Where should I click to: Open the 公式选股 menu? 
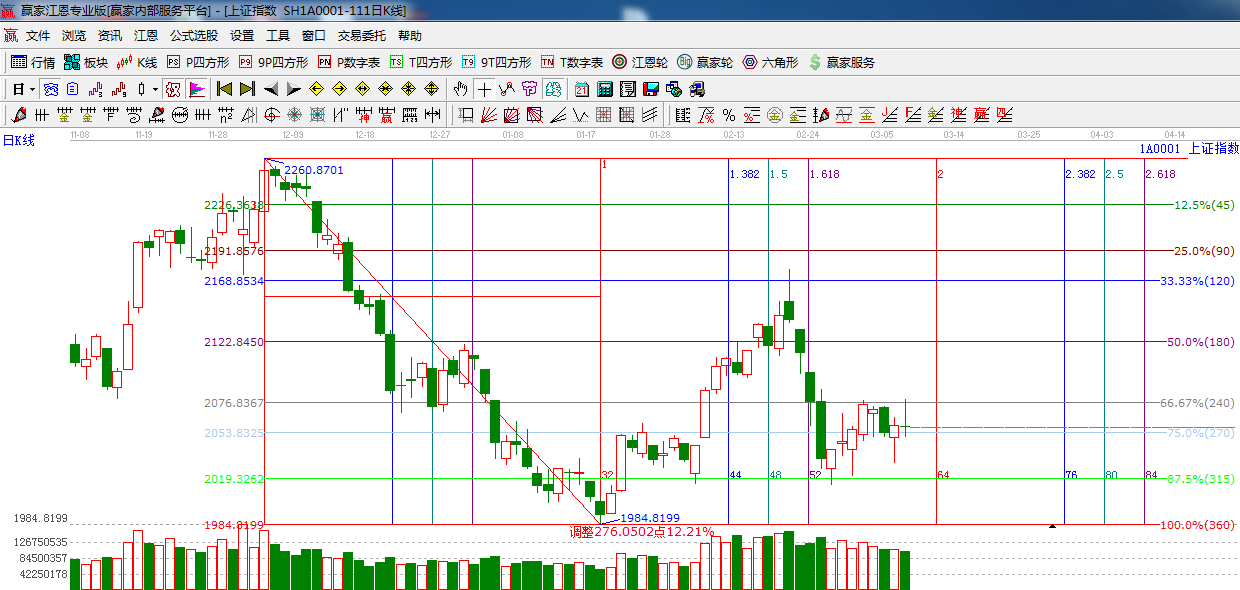pos(193,35)
